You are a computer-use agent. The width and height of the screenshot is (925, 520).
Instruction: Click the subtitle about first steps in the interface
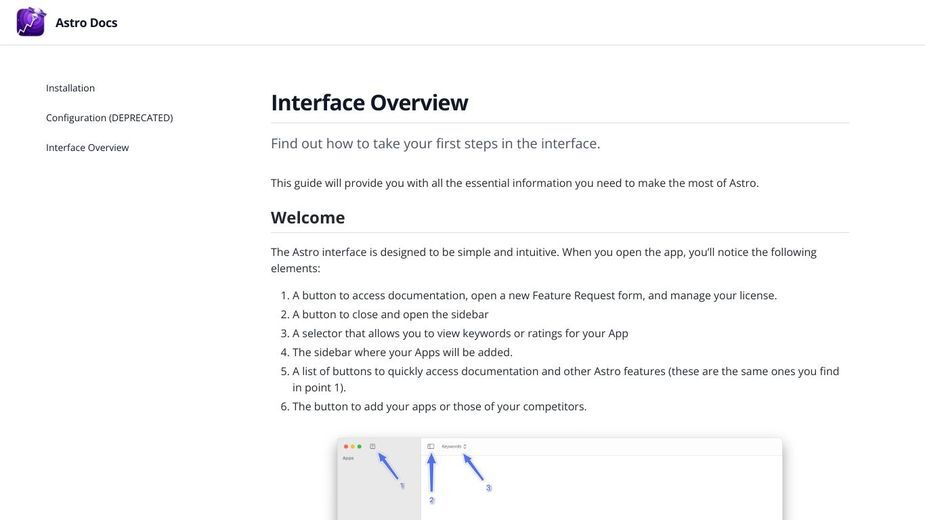(435, 143)
